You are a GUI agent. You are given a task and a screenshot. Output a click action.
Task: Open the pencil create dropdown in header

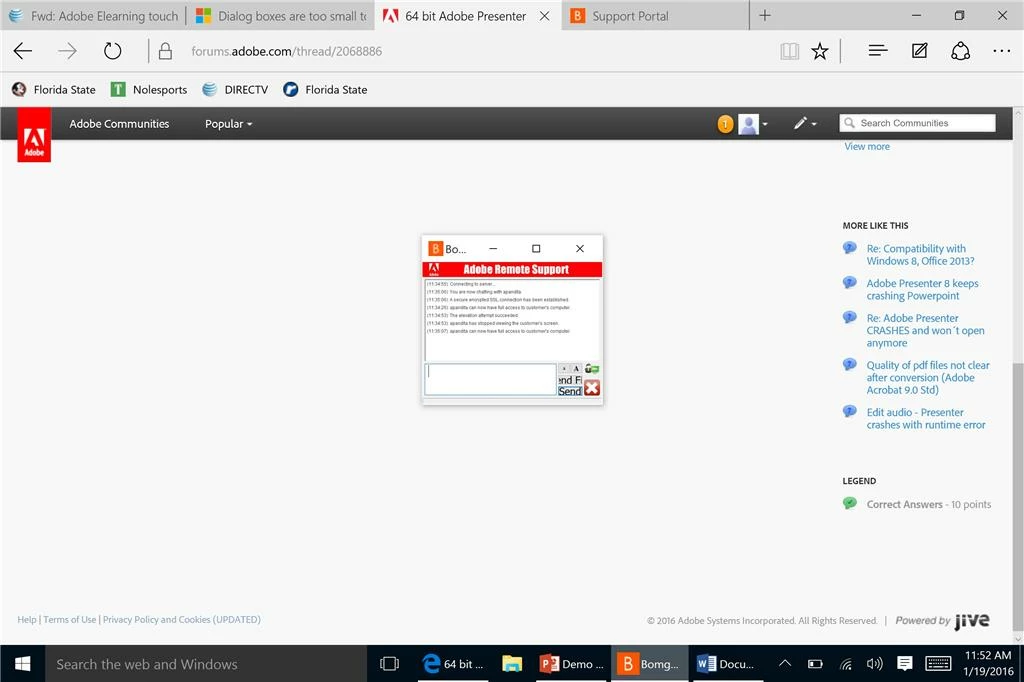tap(805, 123)
